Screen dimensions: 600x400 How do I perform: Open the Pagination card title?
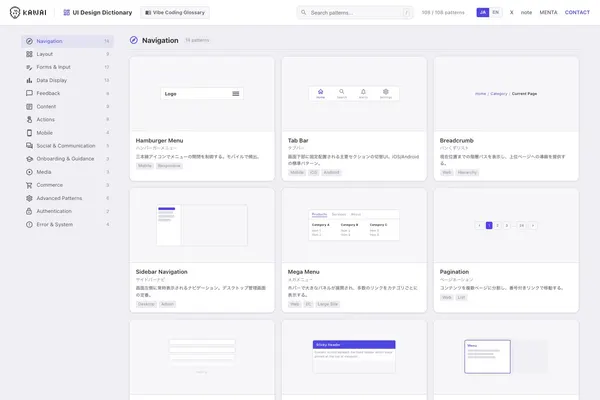point(454,272)
